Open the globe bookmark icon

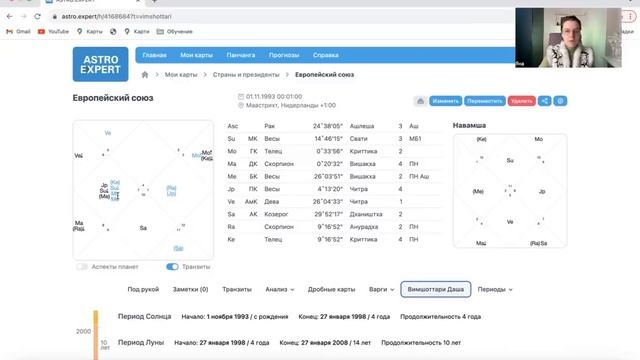(x=113, y=31)
